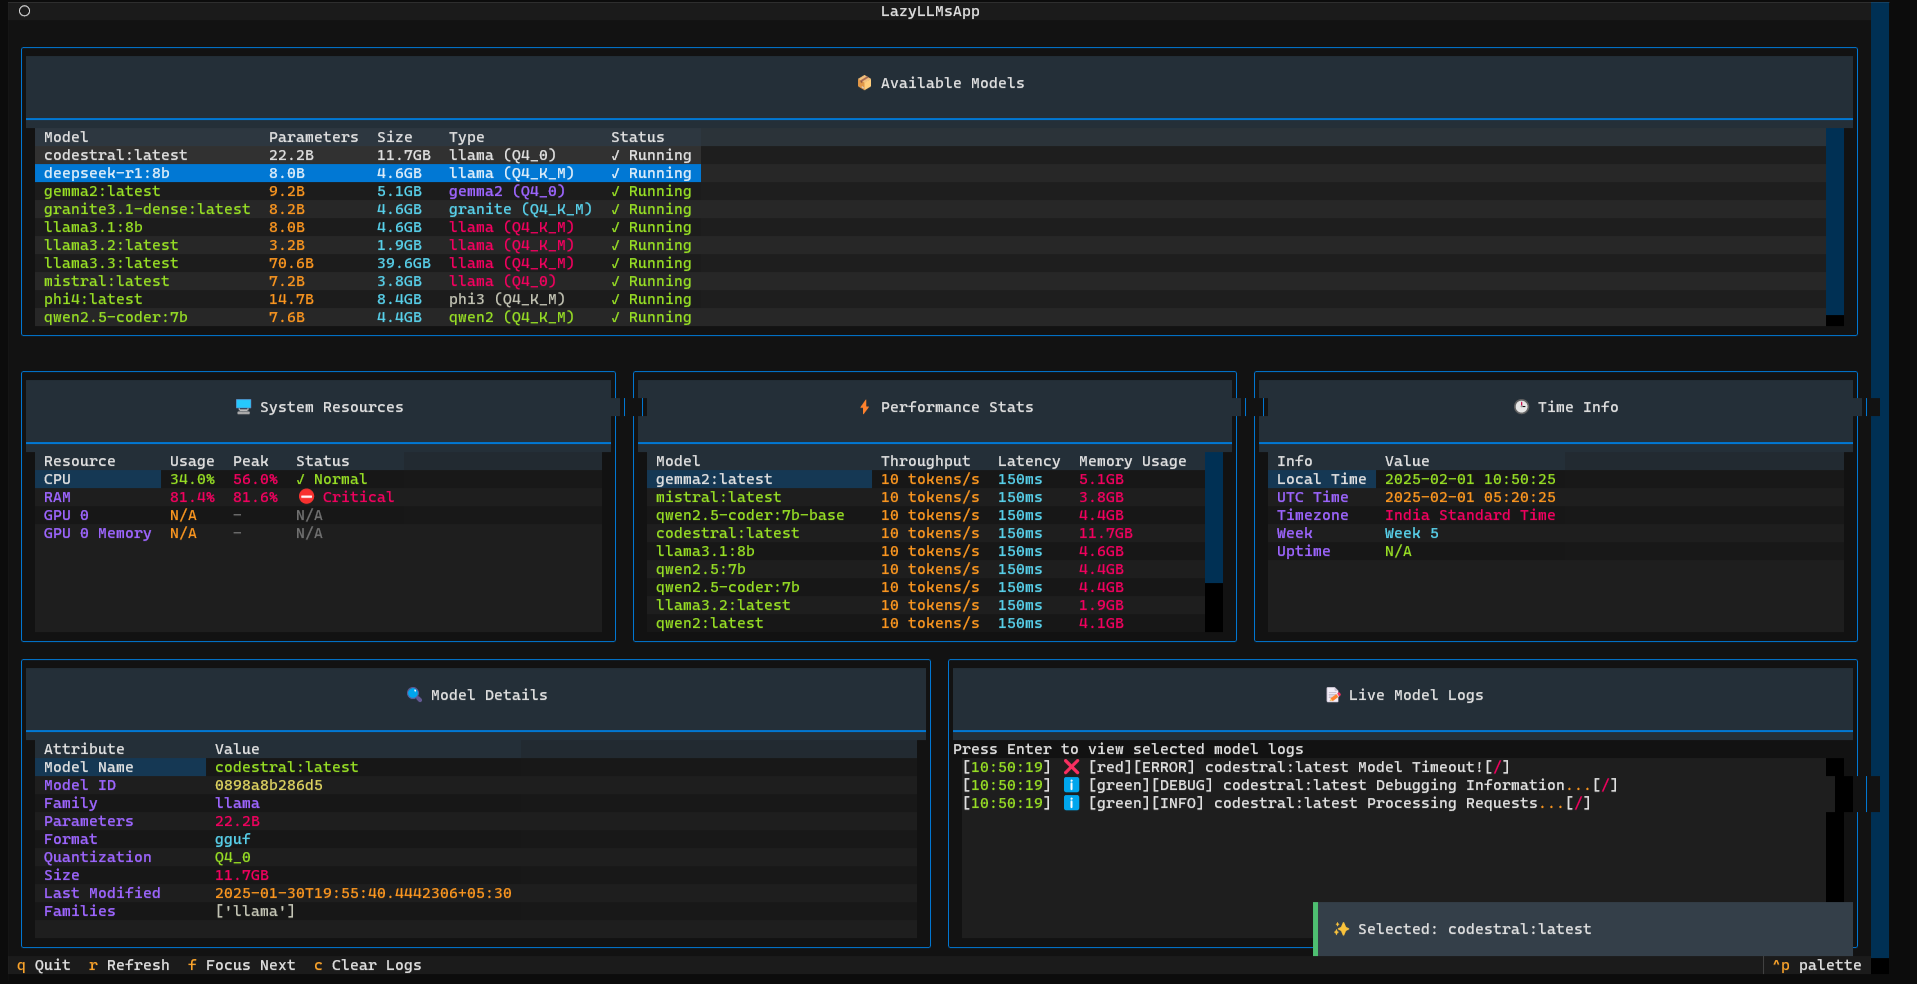Click the sparkle icon beside Selected: codestral:latest
1917x984 pixels.
[x=1340, y=928]
